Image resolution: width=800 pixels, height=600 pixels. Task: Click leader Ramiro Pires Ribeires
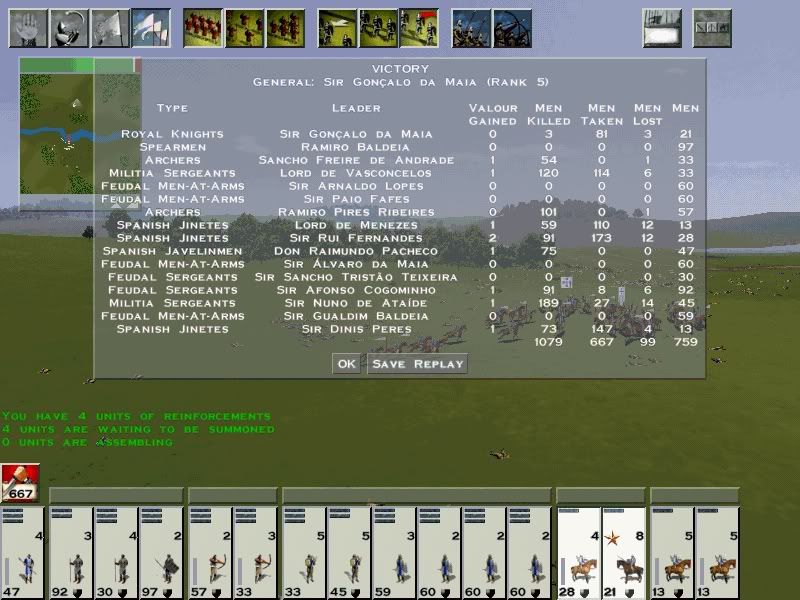356,212
